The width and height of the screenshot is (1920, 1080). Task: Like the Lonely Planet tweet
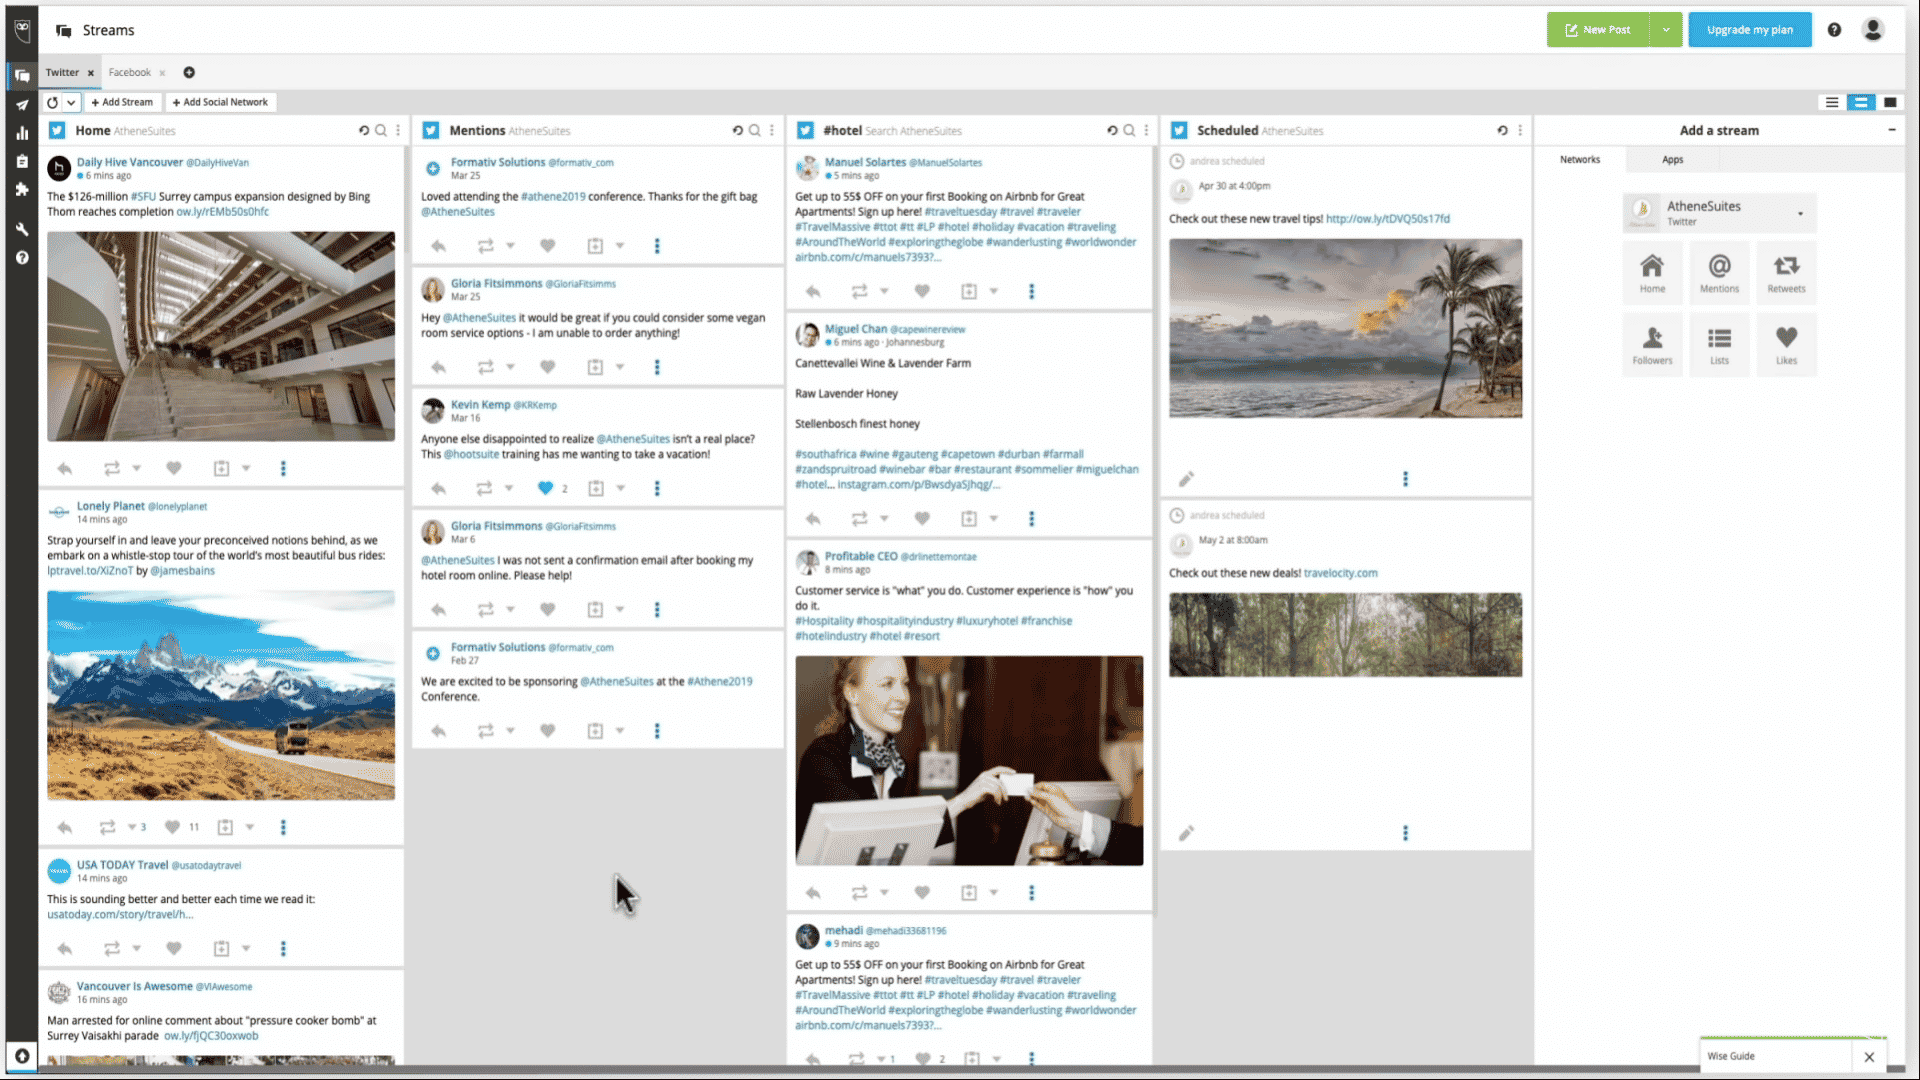172,827
